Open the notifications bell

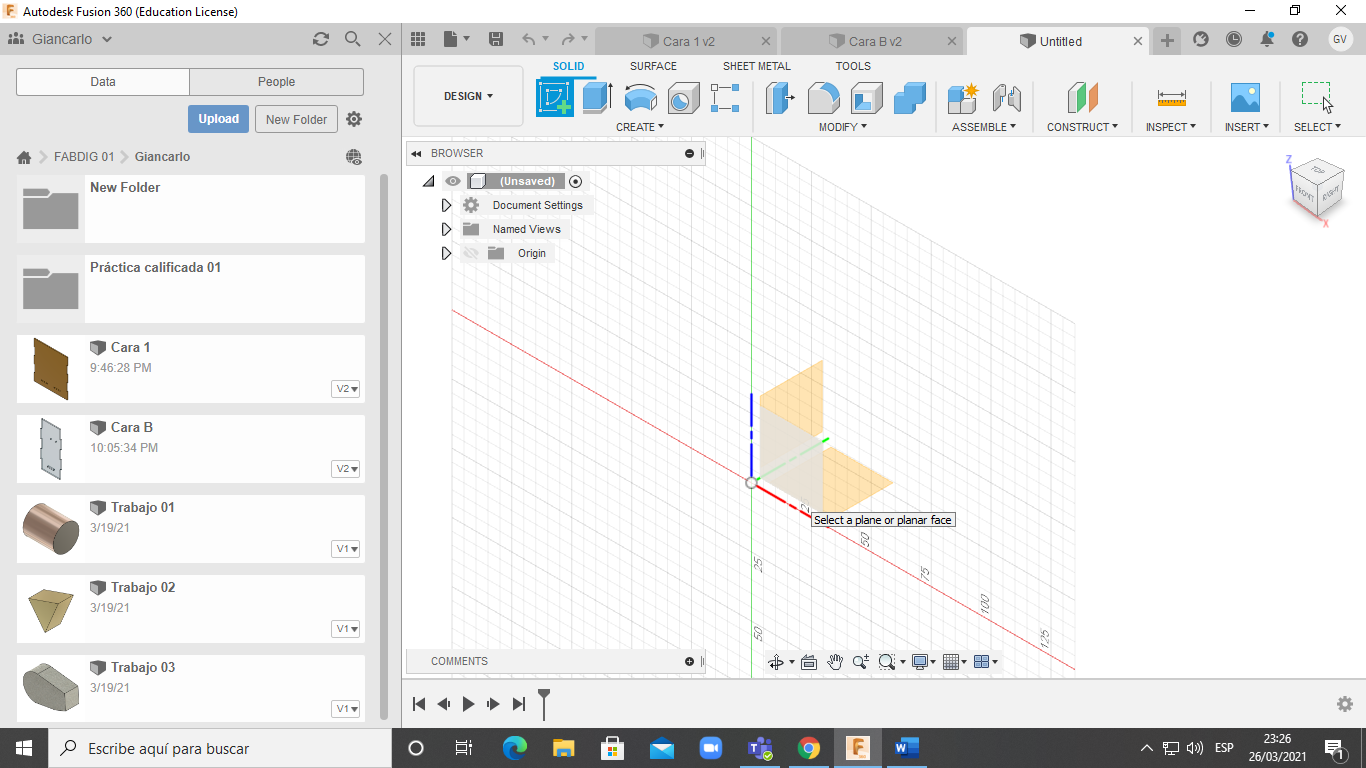(x=1267, y=40)
